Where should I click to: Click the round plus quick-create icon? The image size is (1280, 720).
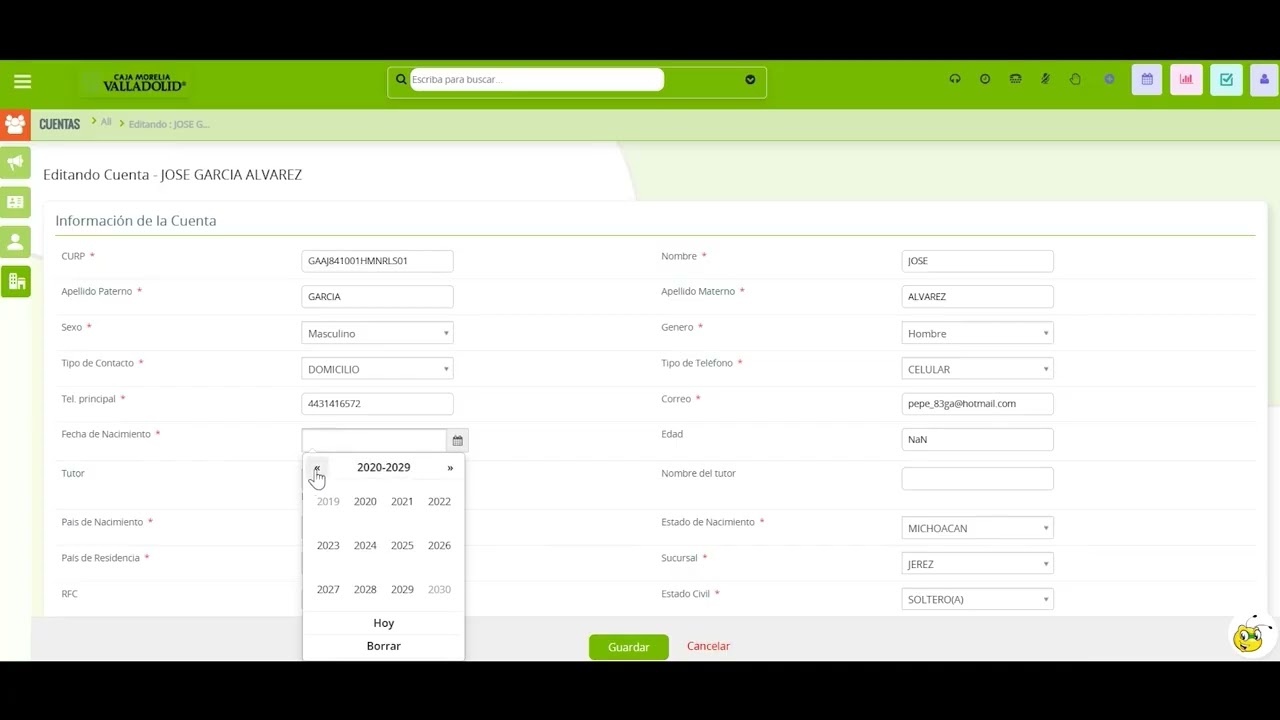[1109, 80]
